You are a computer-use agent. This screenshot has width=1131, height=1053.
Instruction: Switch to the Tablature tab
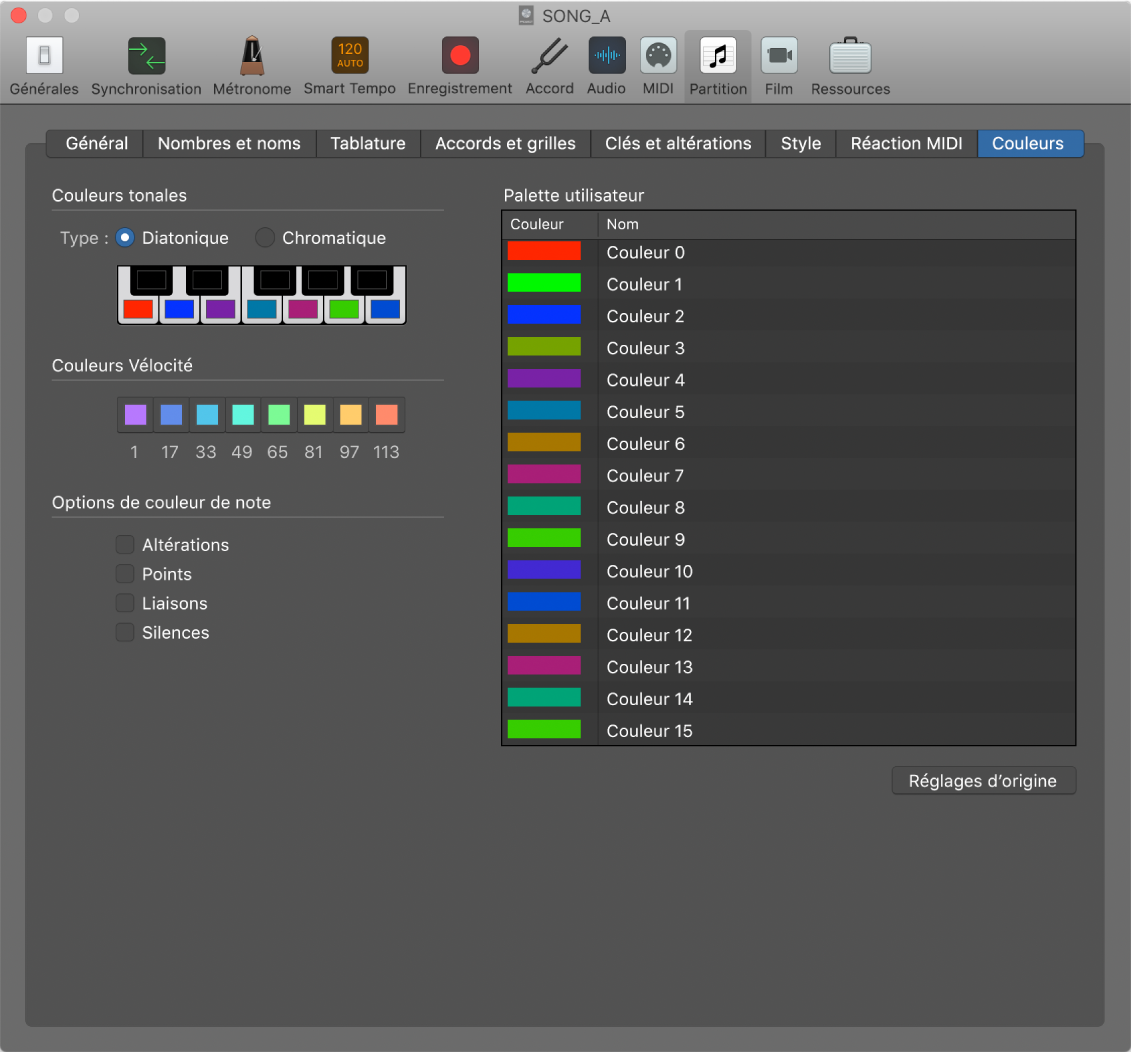pos(368,143)
